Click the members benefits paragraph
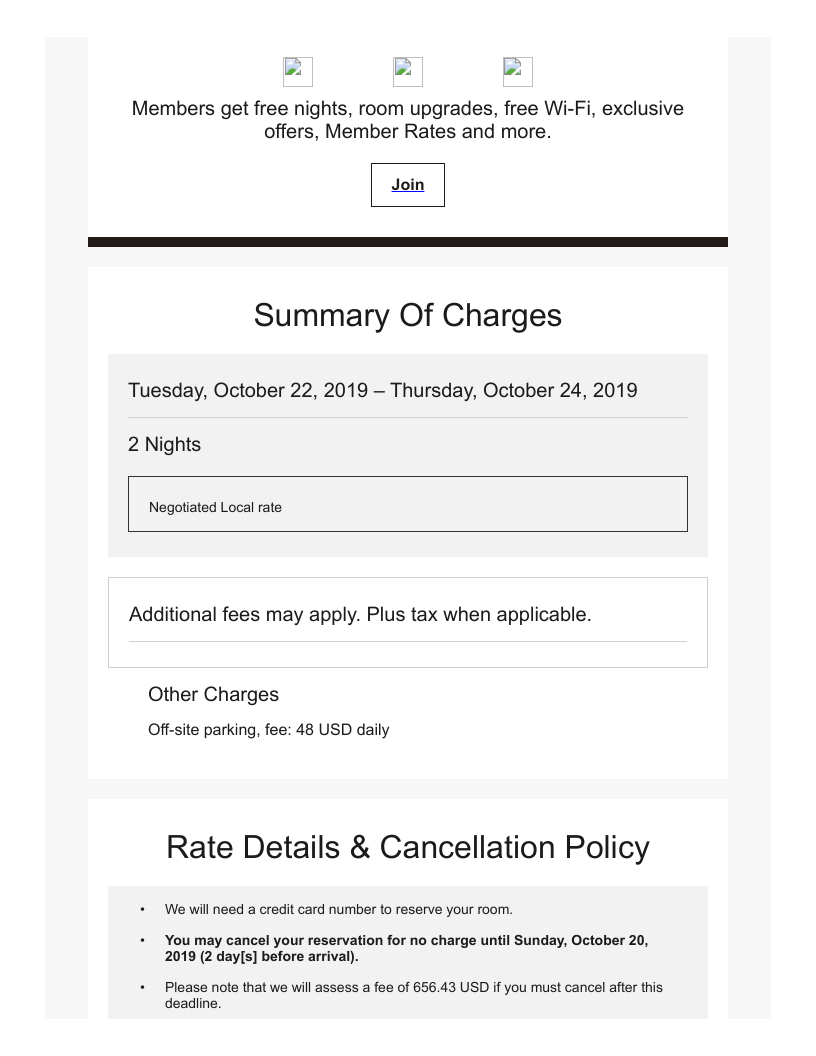Image resolution: width=816 pixels, height=1056 pixels. pos(407,120)
